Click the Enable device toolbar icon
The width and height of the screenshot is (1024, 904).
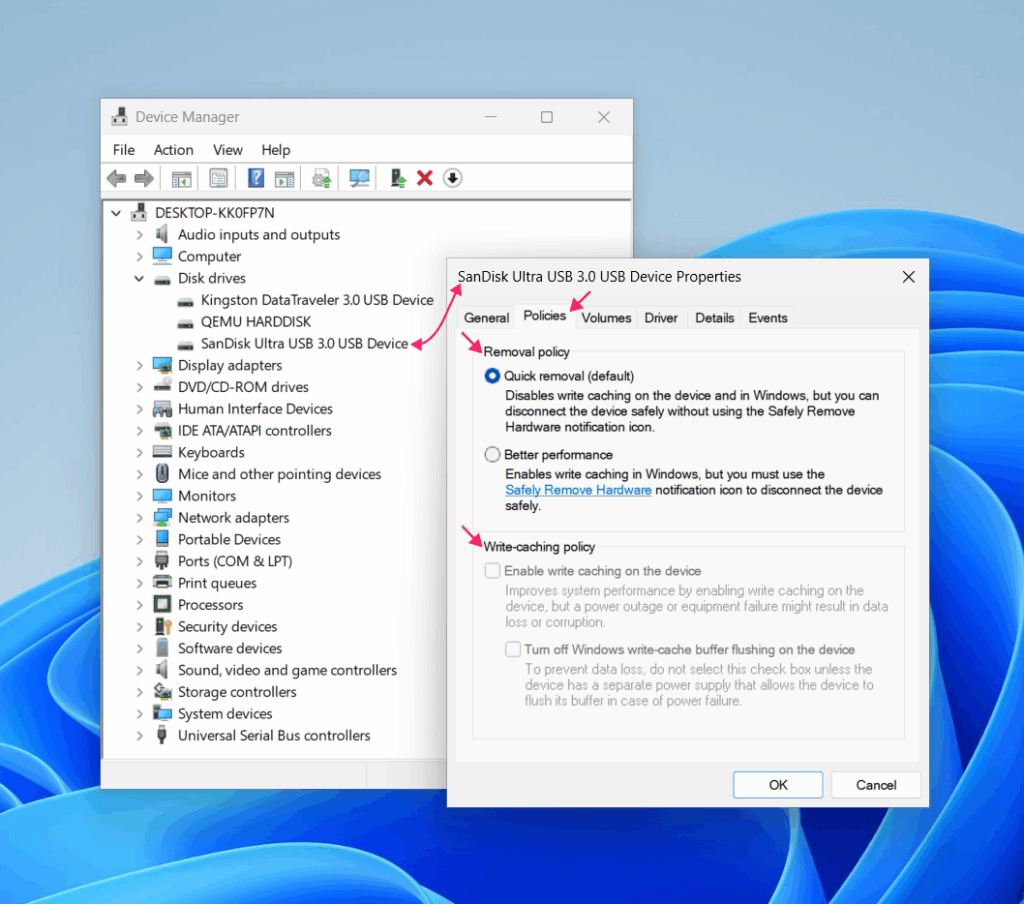tap(398, 178)
